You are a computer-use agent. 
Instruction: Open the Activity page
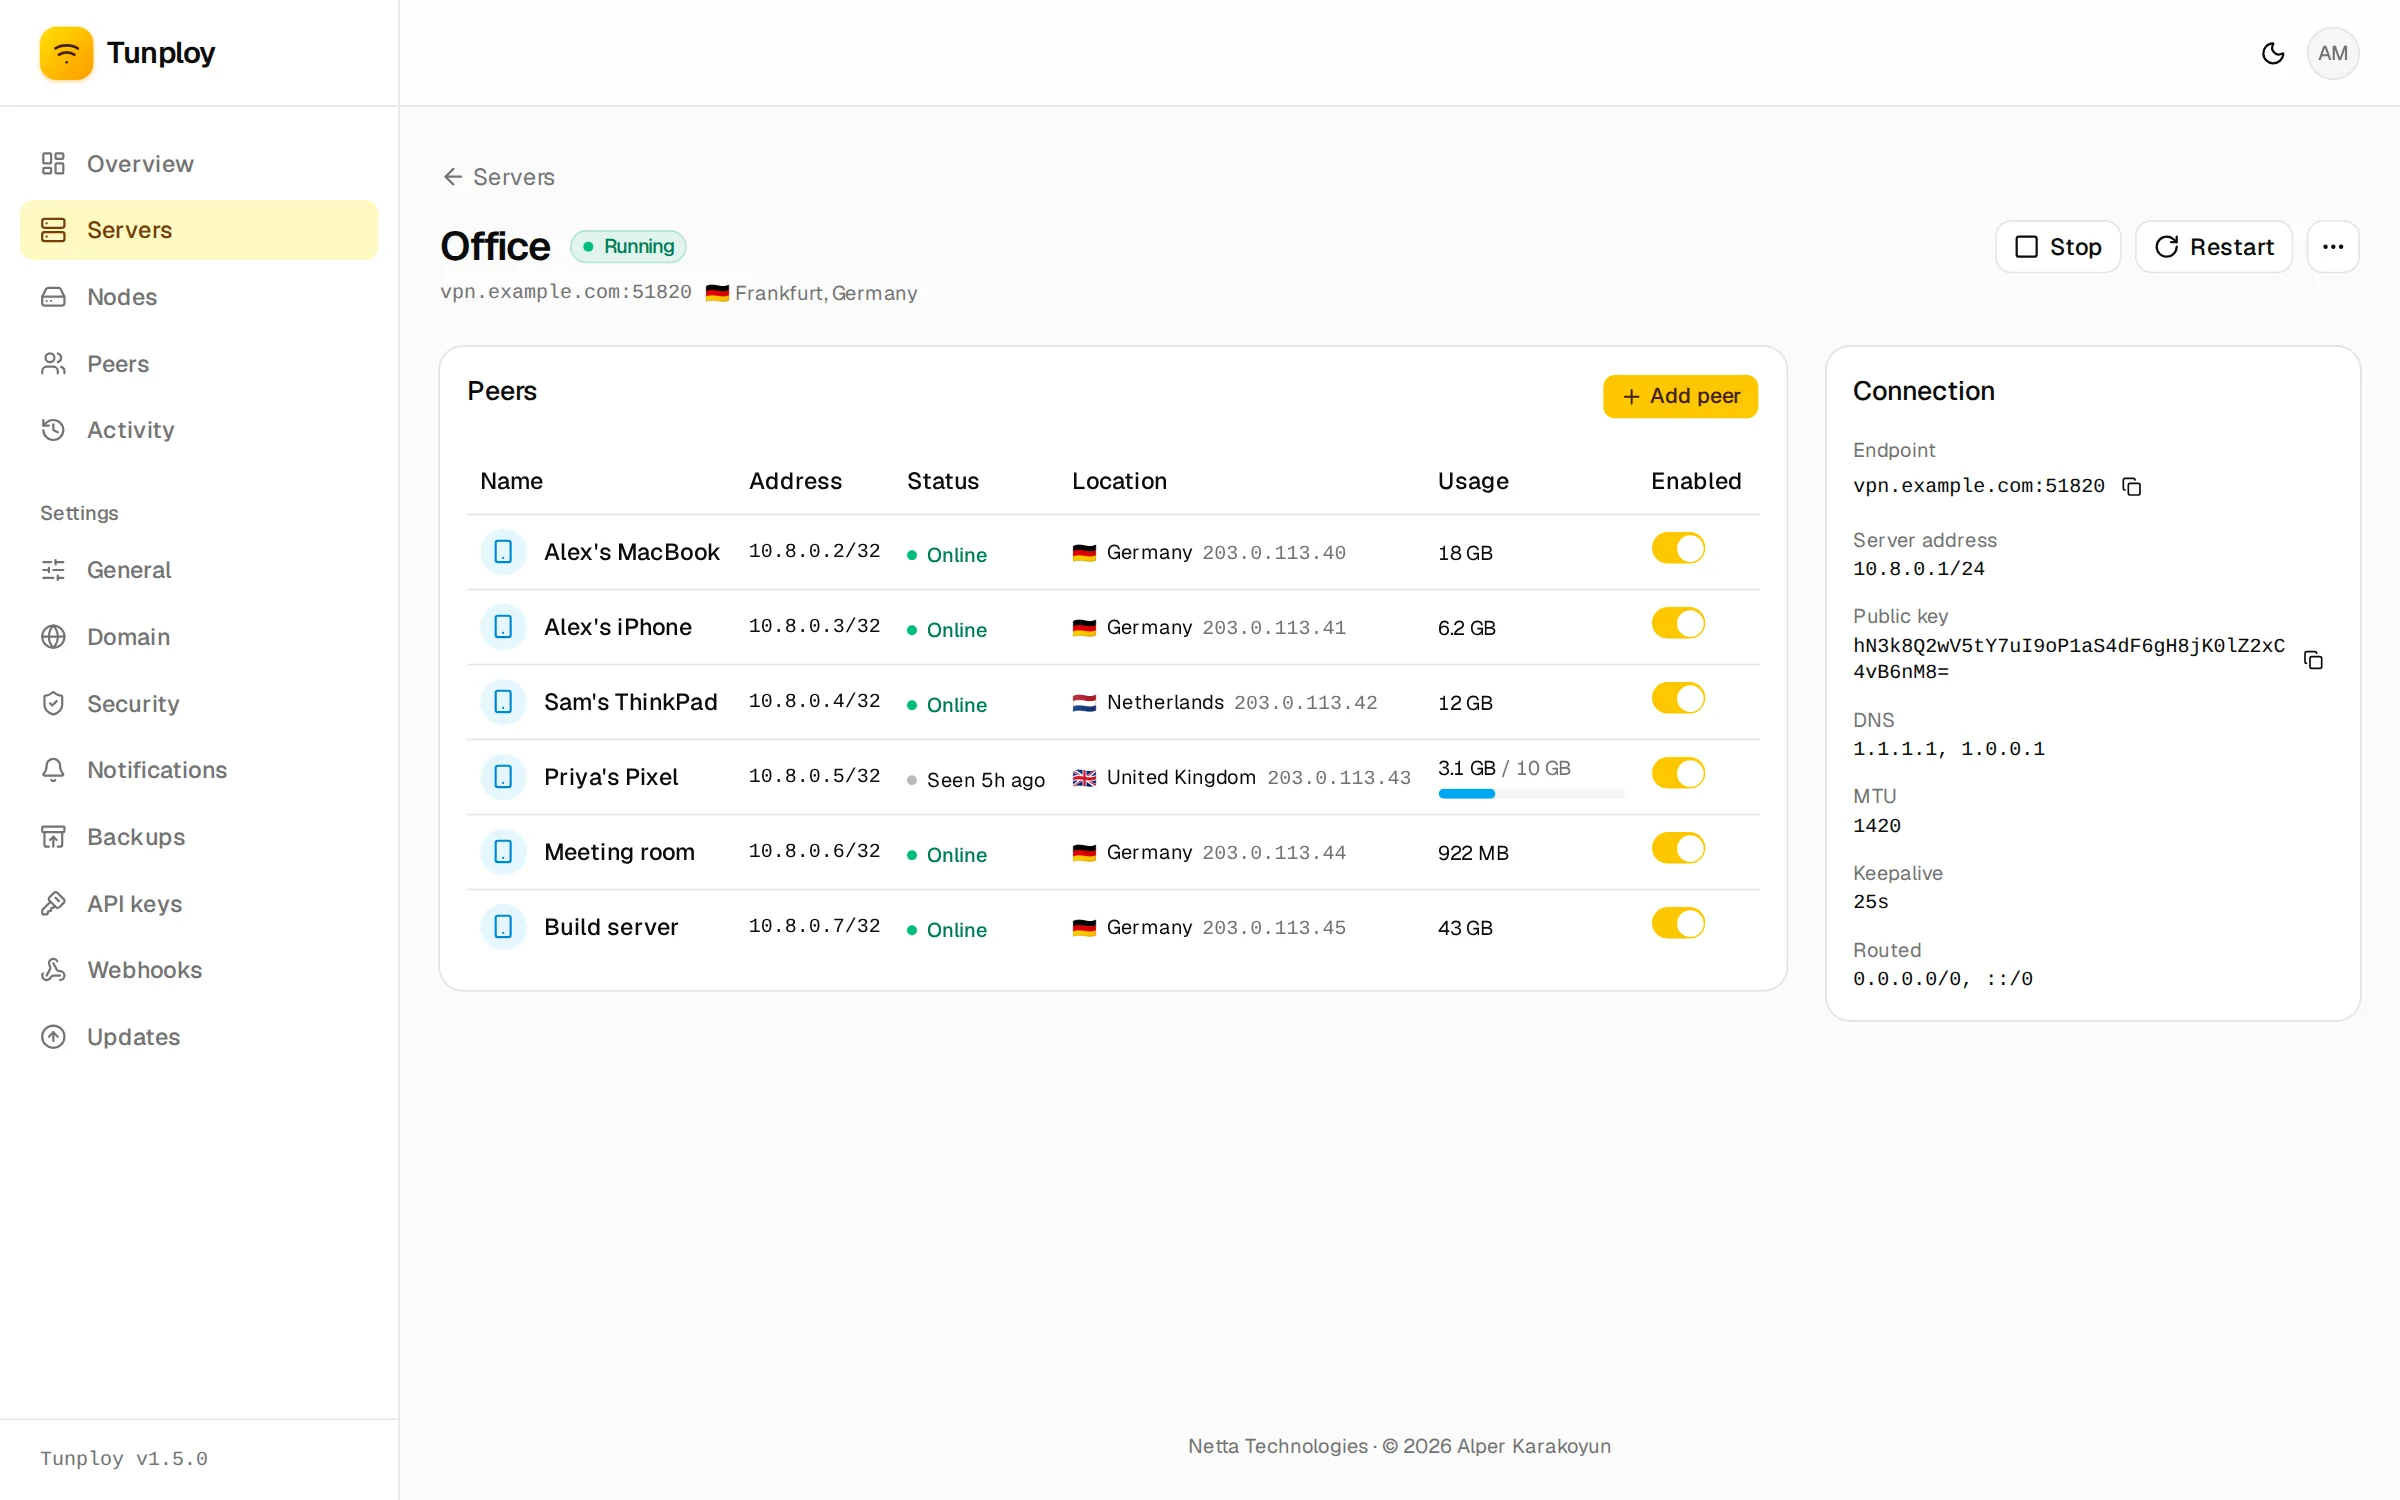199,430
